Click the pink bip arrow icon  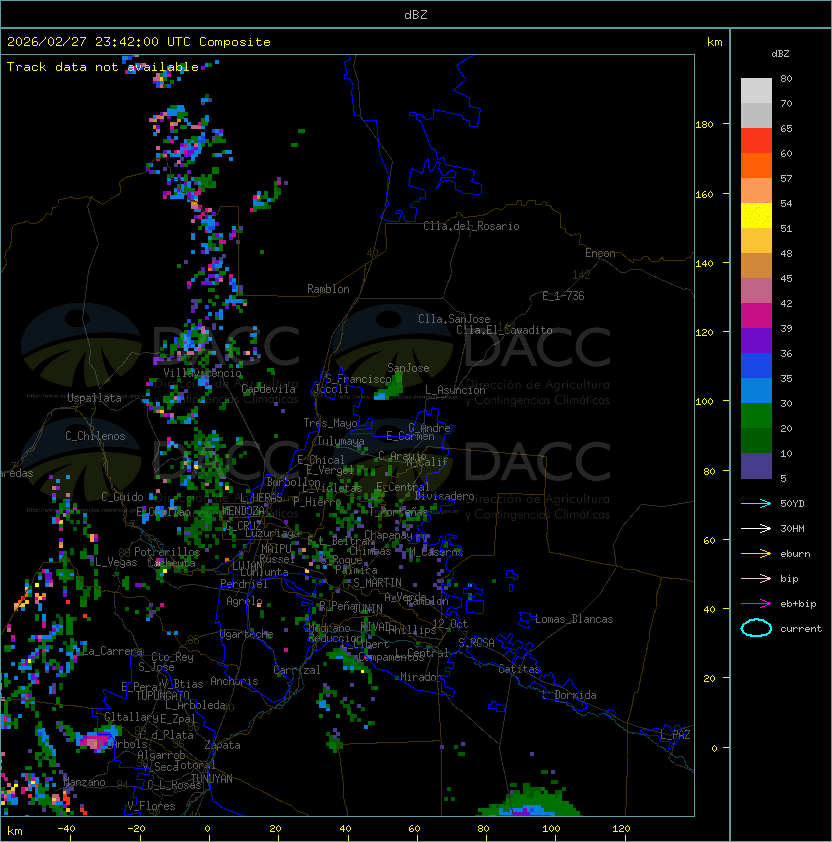coord(756,578)
